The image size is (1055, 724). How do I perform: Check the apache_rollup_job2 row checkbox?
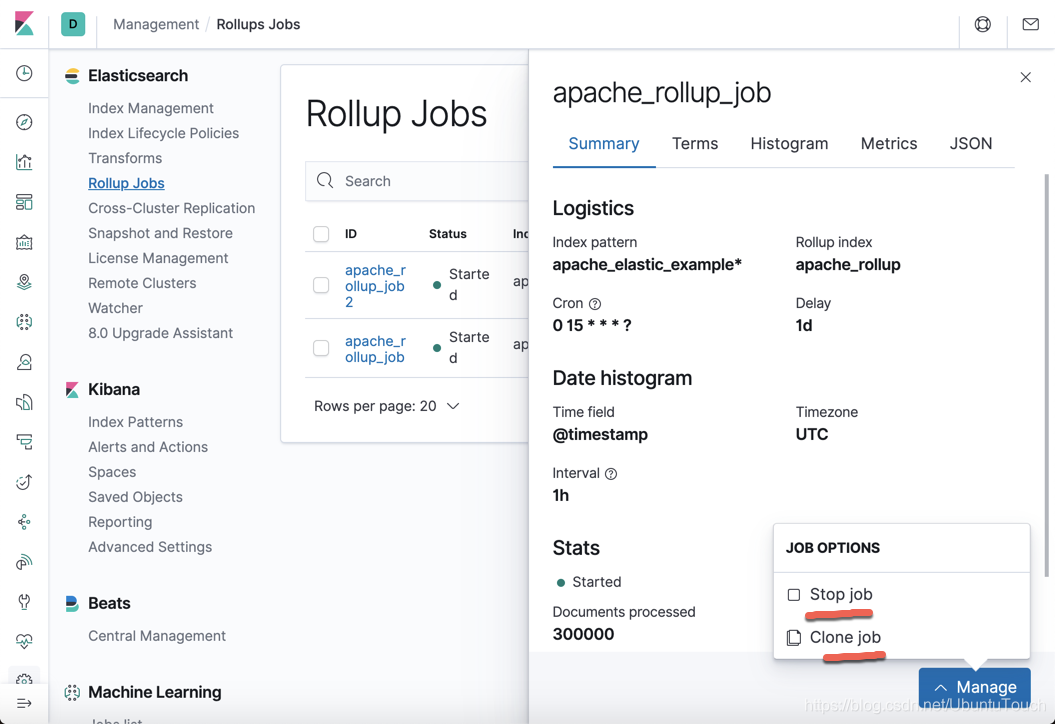321,285
